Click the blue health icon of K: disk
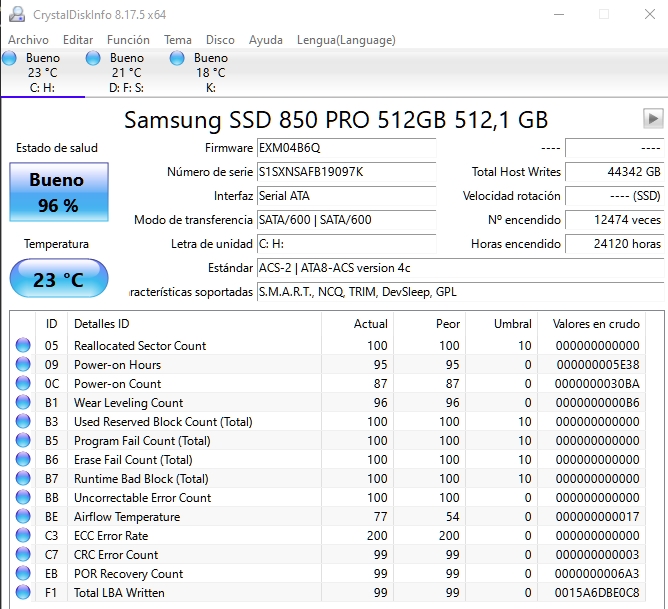The width and height of the screenshot is (668, 609). click(x=177, y=58)
